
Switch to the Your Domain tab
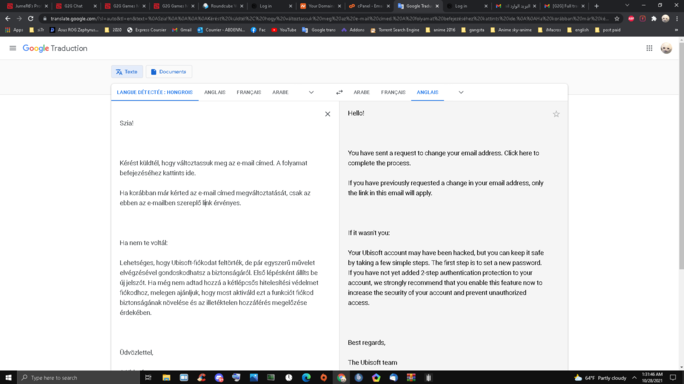(x=321, y=6)
